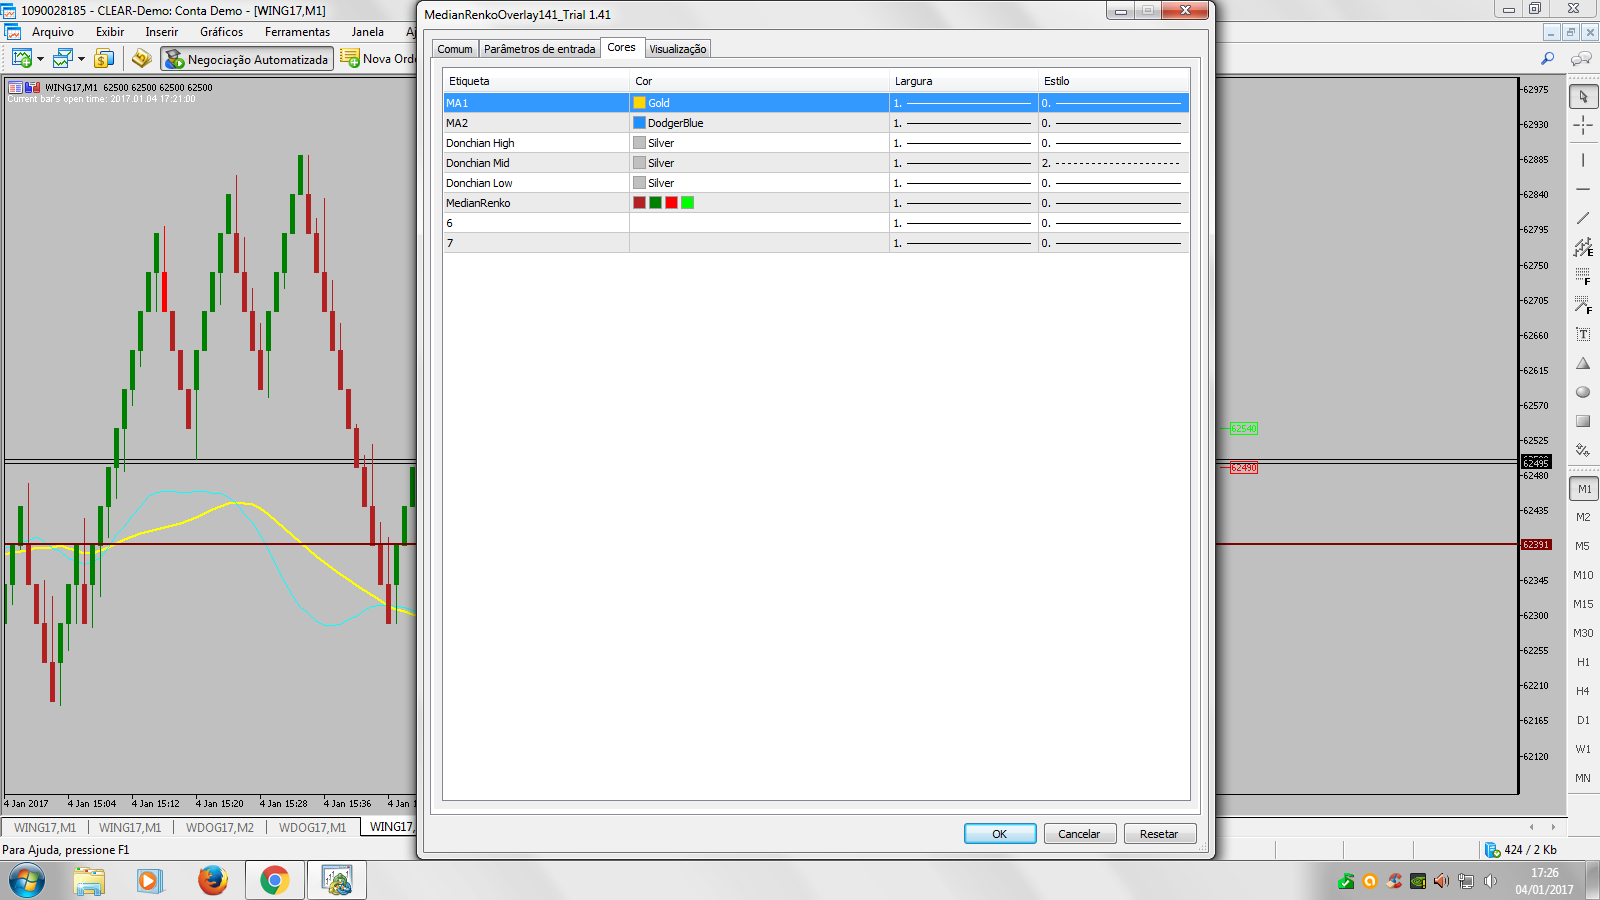Select the MedianRenko row label
The width and height of the screenshot is (1600, 900).
pyautogui.click(x=478, y=203)
